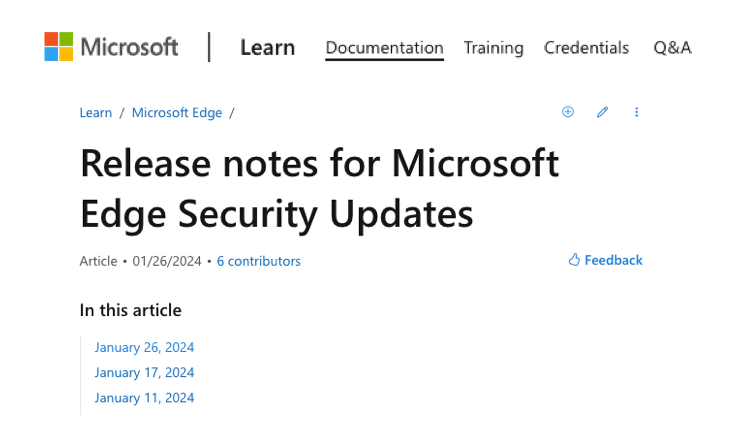Open the 6 contributors link
The image size is (756, 430).
tap(258, 261)
